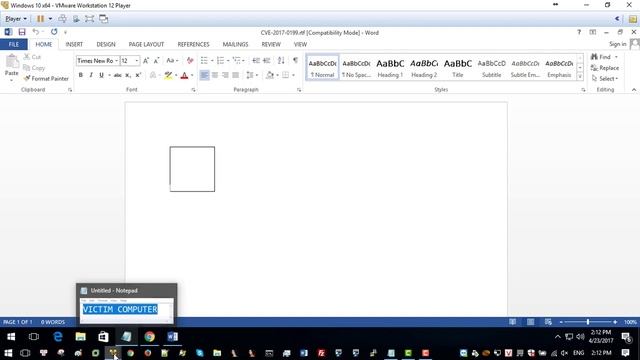Cut the selected content
Screen dimensions: 640x360
32,57
